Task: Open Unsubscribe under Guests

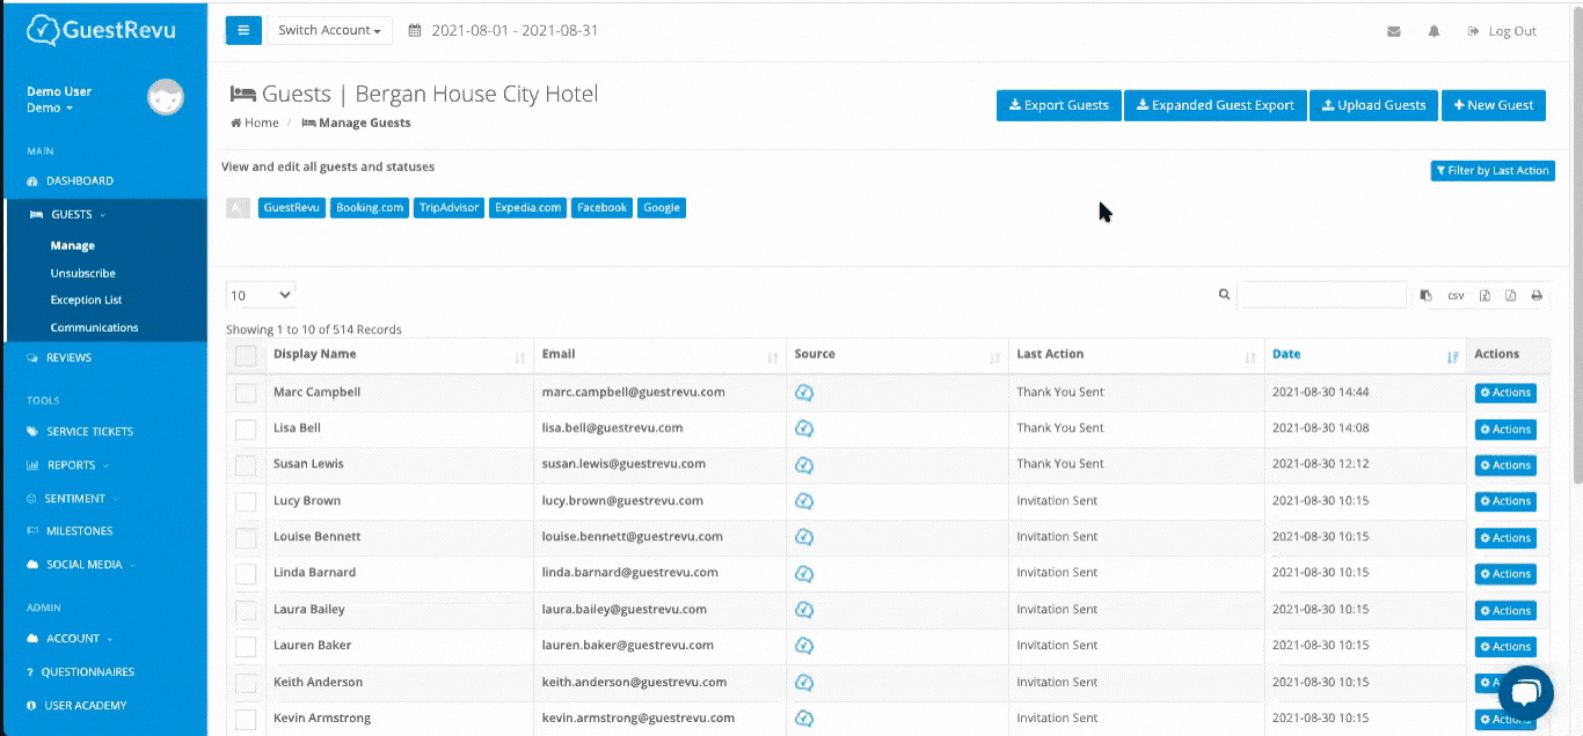Action: click(x=83, y=273)
